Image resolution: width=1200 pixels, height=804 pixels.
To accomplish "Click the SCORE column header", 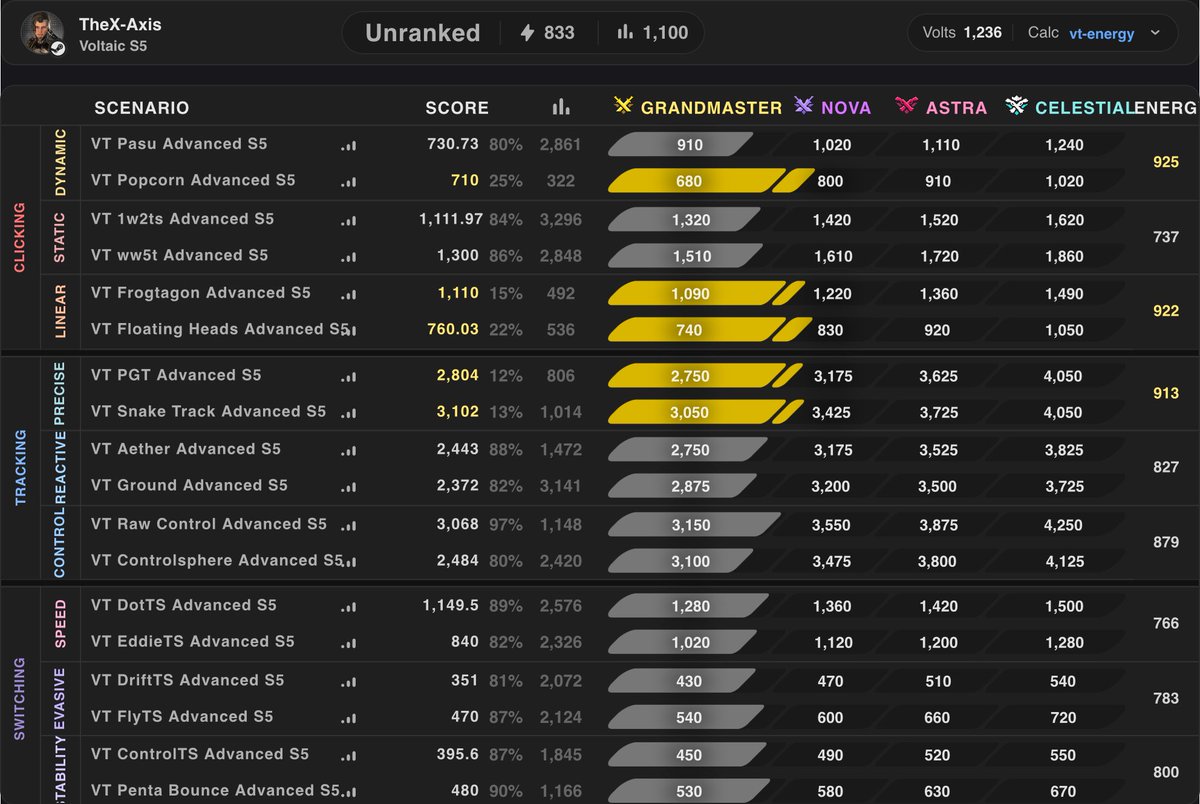I will pos(457,108).
